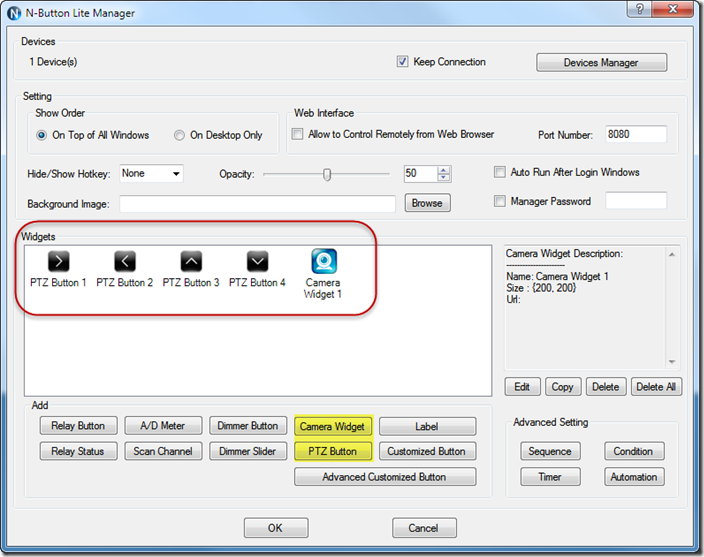Select the PTZ Button 3 up-arrow widget icon

click(x=191, y=261)
